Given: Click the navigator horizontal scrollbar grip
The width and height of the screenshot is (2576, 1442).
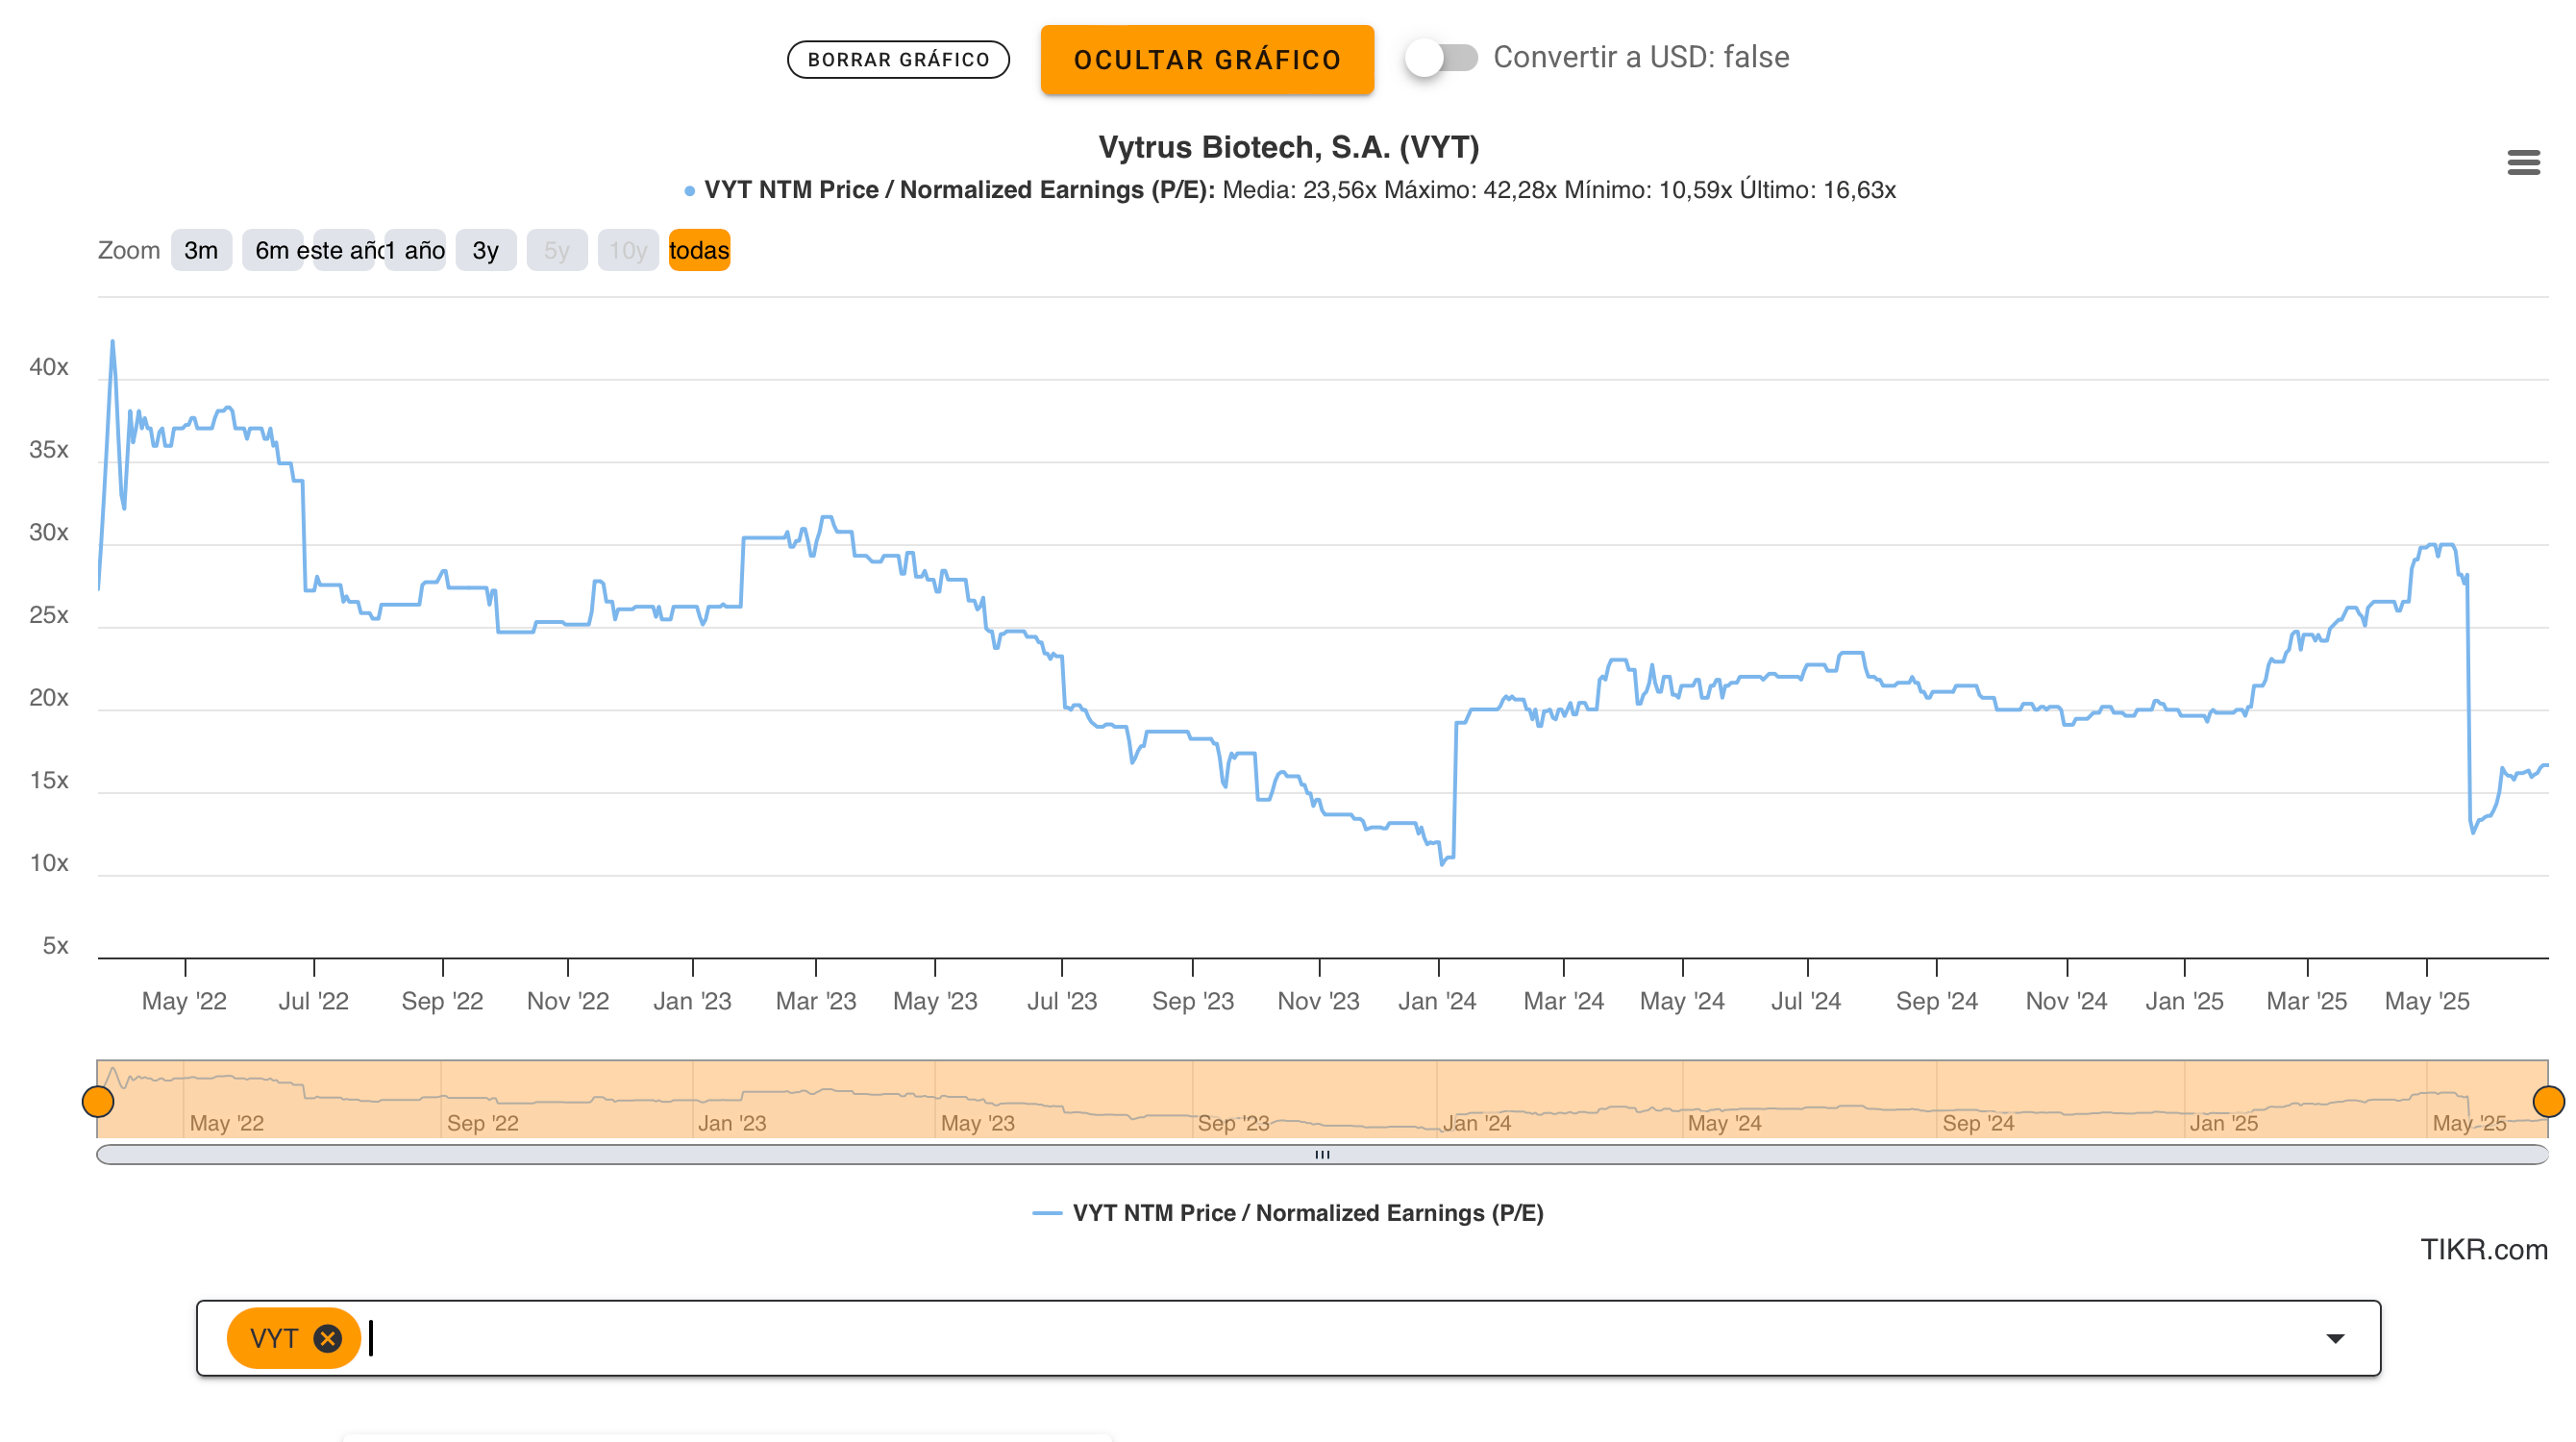Looking at the screenshot, I should tap(1322, 1154).
